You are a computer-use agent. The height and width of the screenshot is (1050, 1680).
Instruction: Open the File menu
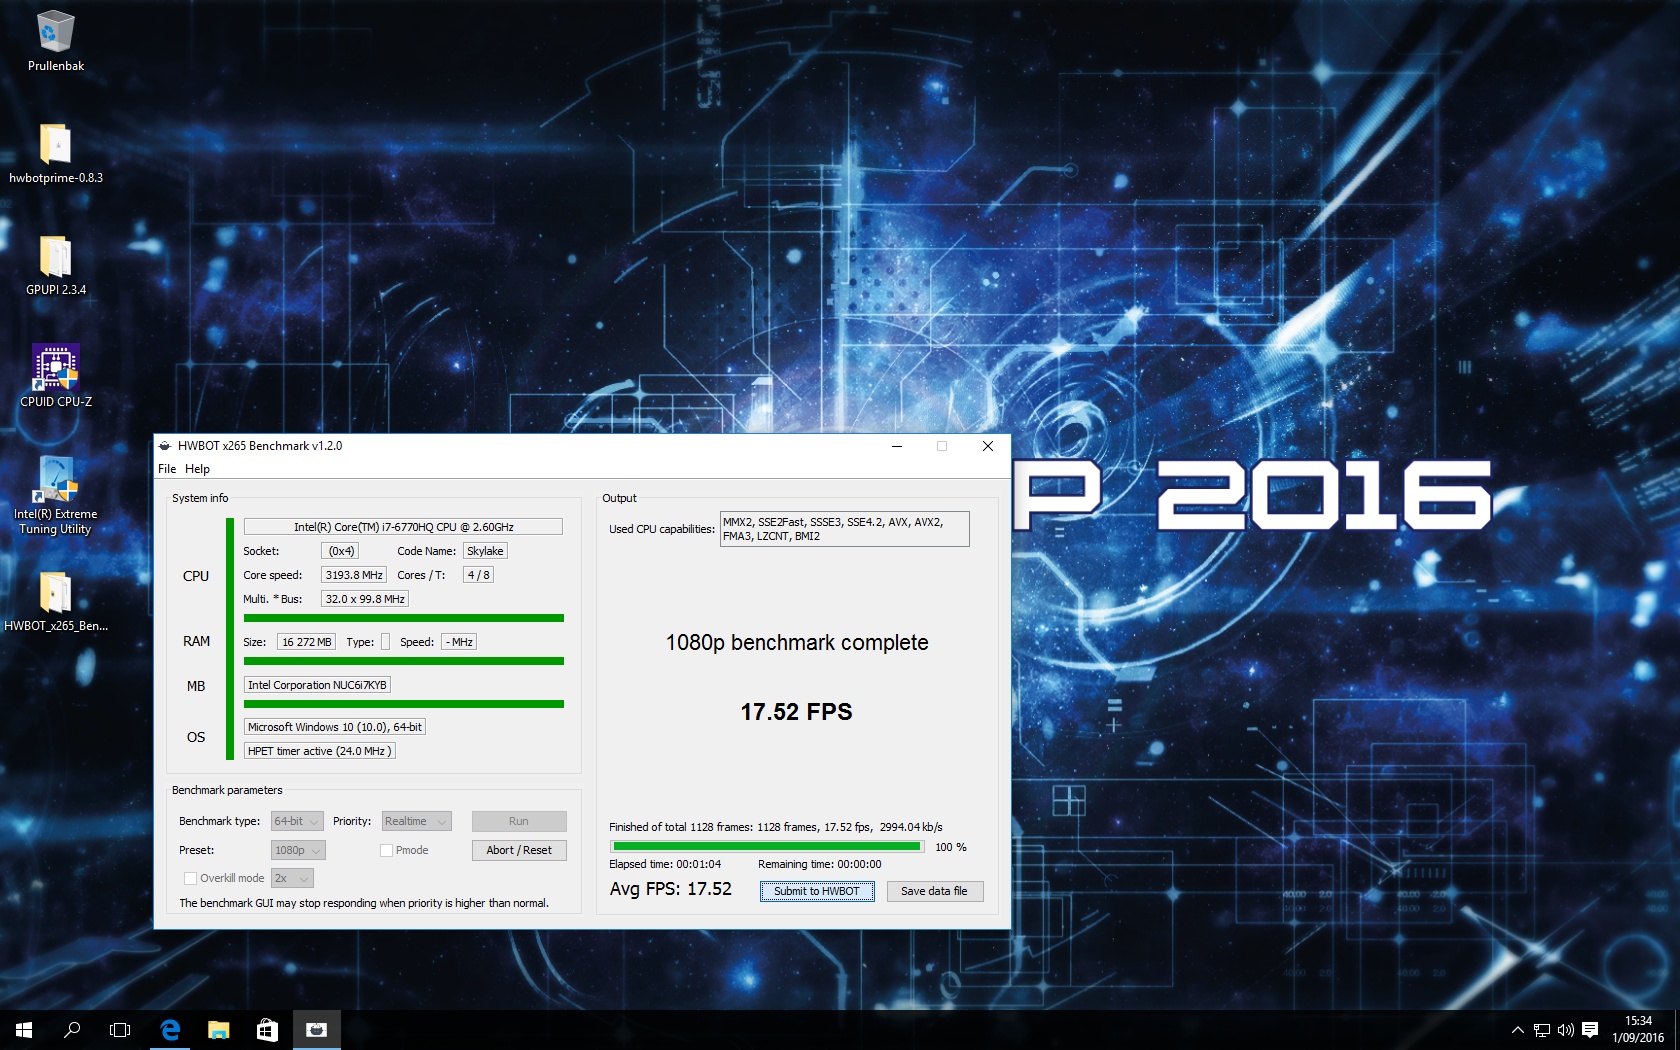(x=167, y=469)
